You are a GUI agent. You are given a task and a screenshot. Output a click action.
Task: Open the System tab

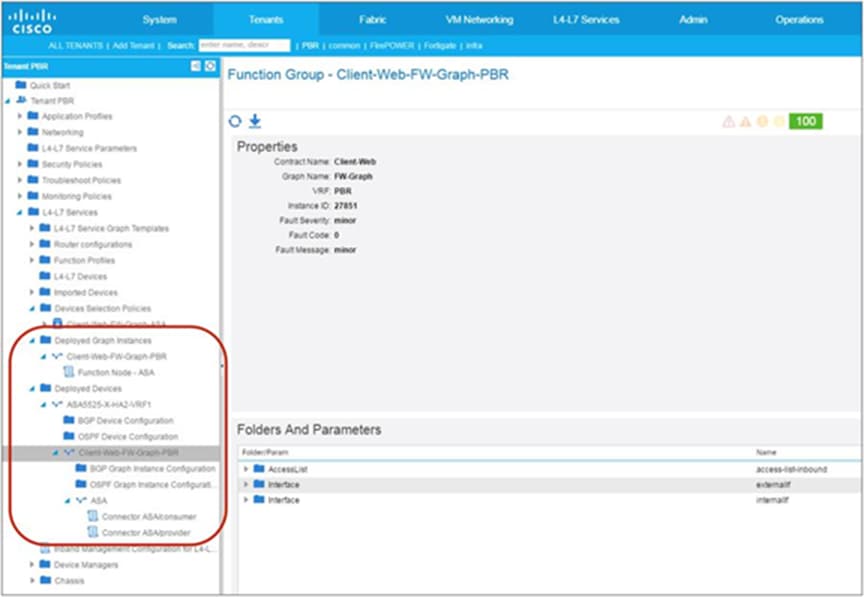160,20
